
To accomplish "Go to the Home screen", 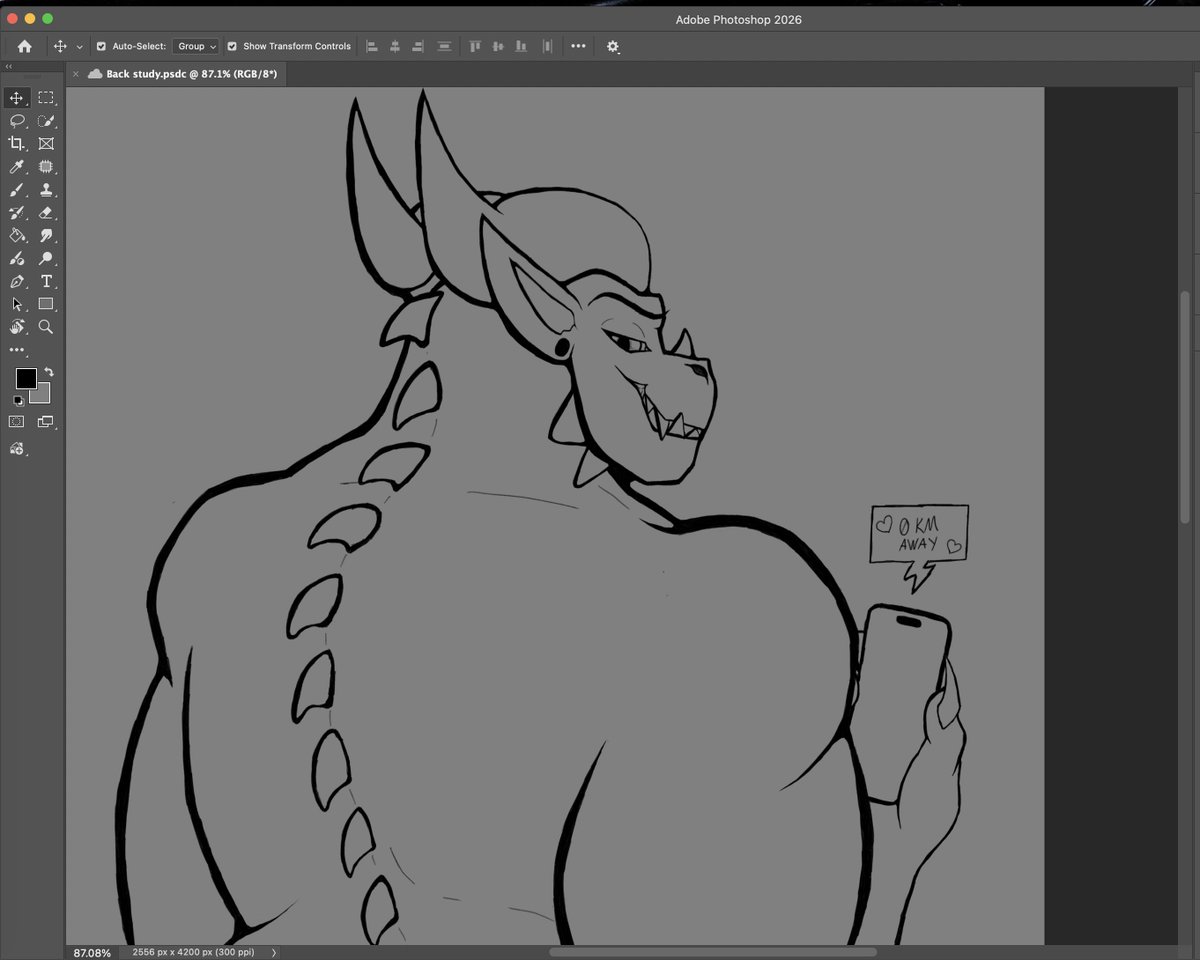I will (x=24, y=46).
